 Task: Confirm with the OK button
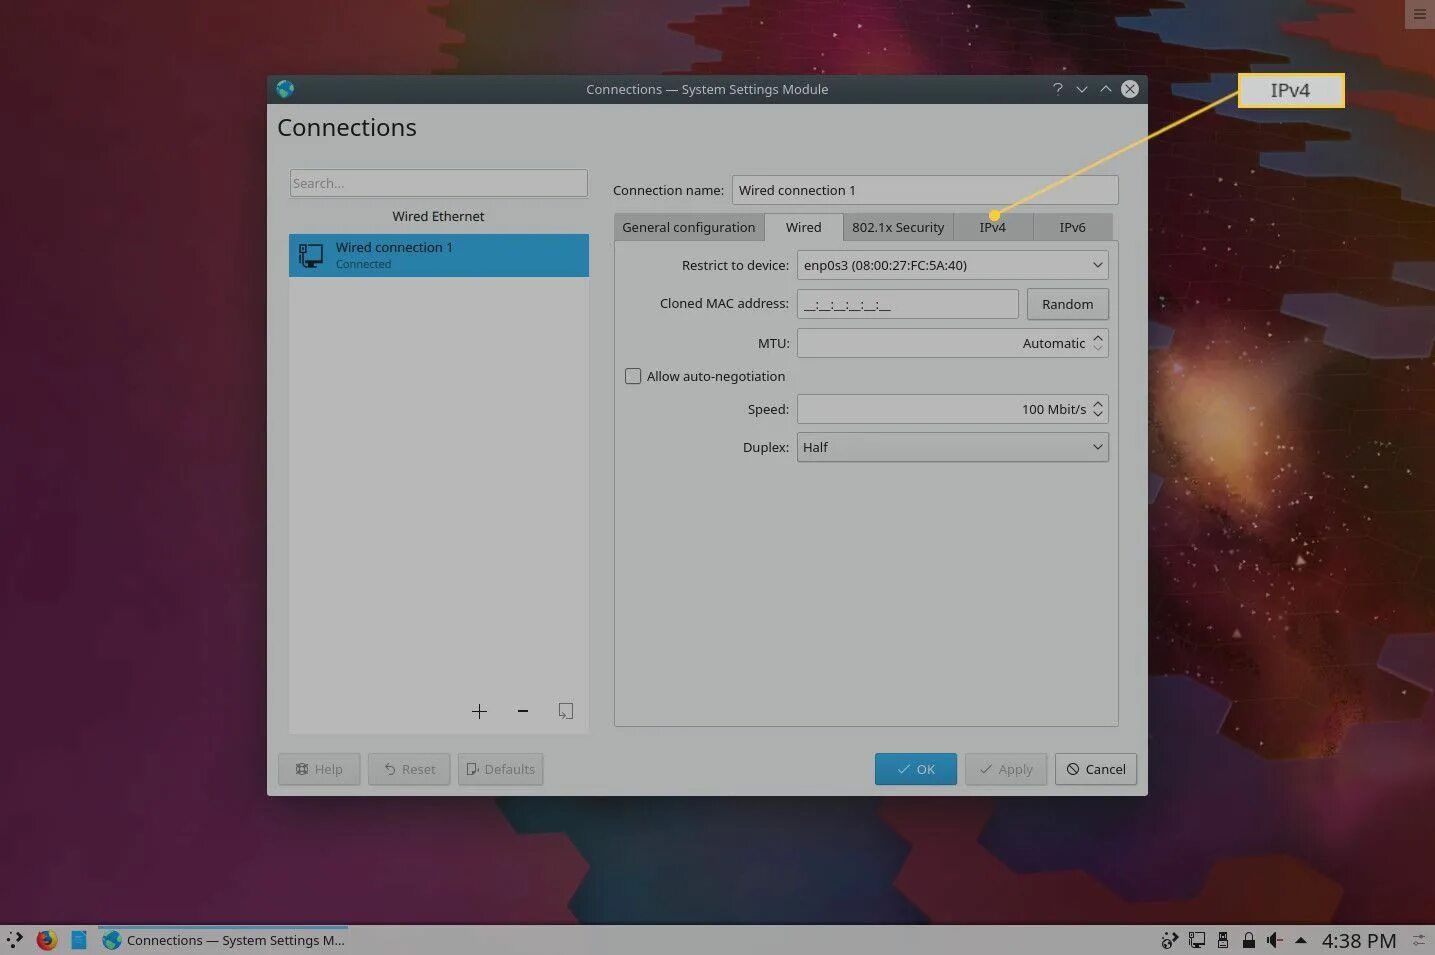pyautogui.click(x=915, y=769)
